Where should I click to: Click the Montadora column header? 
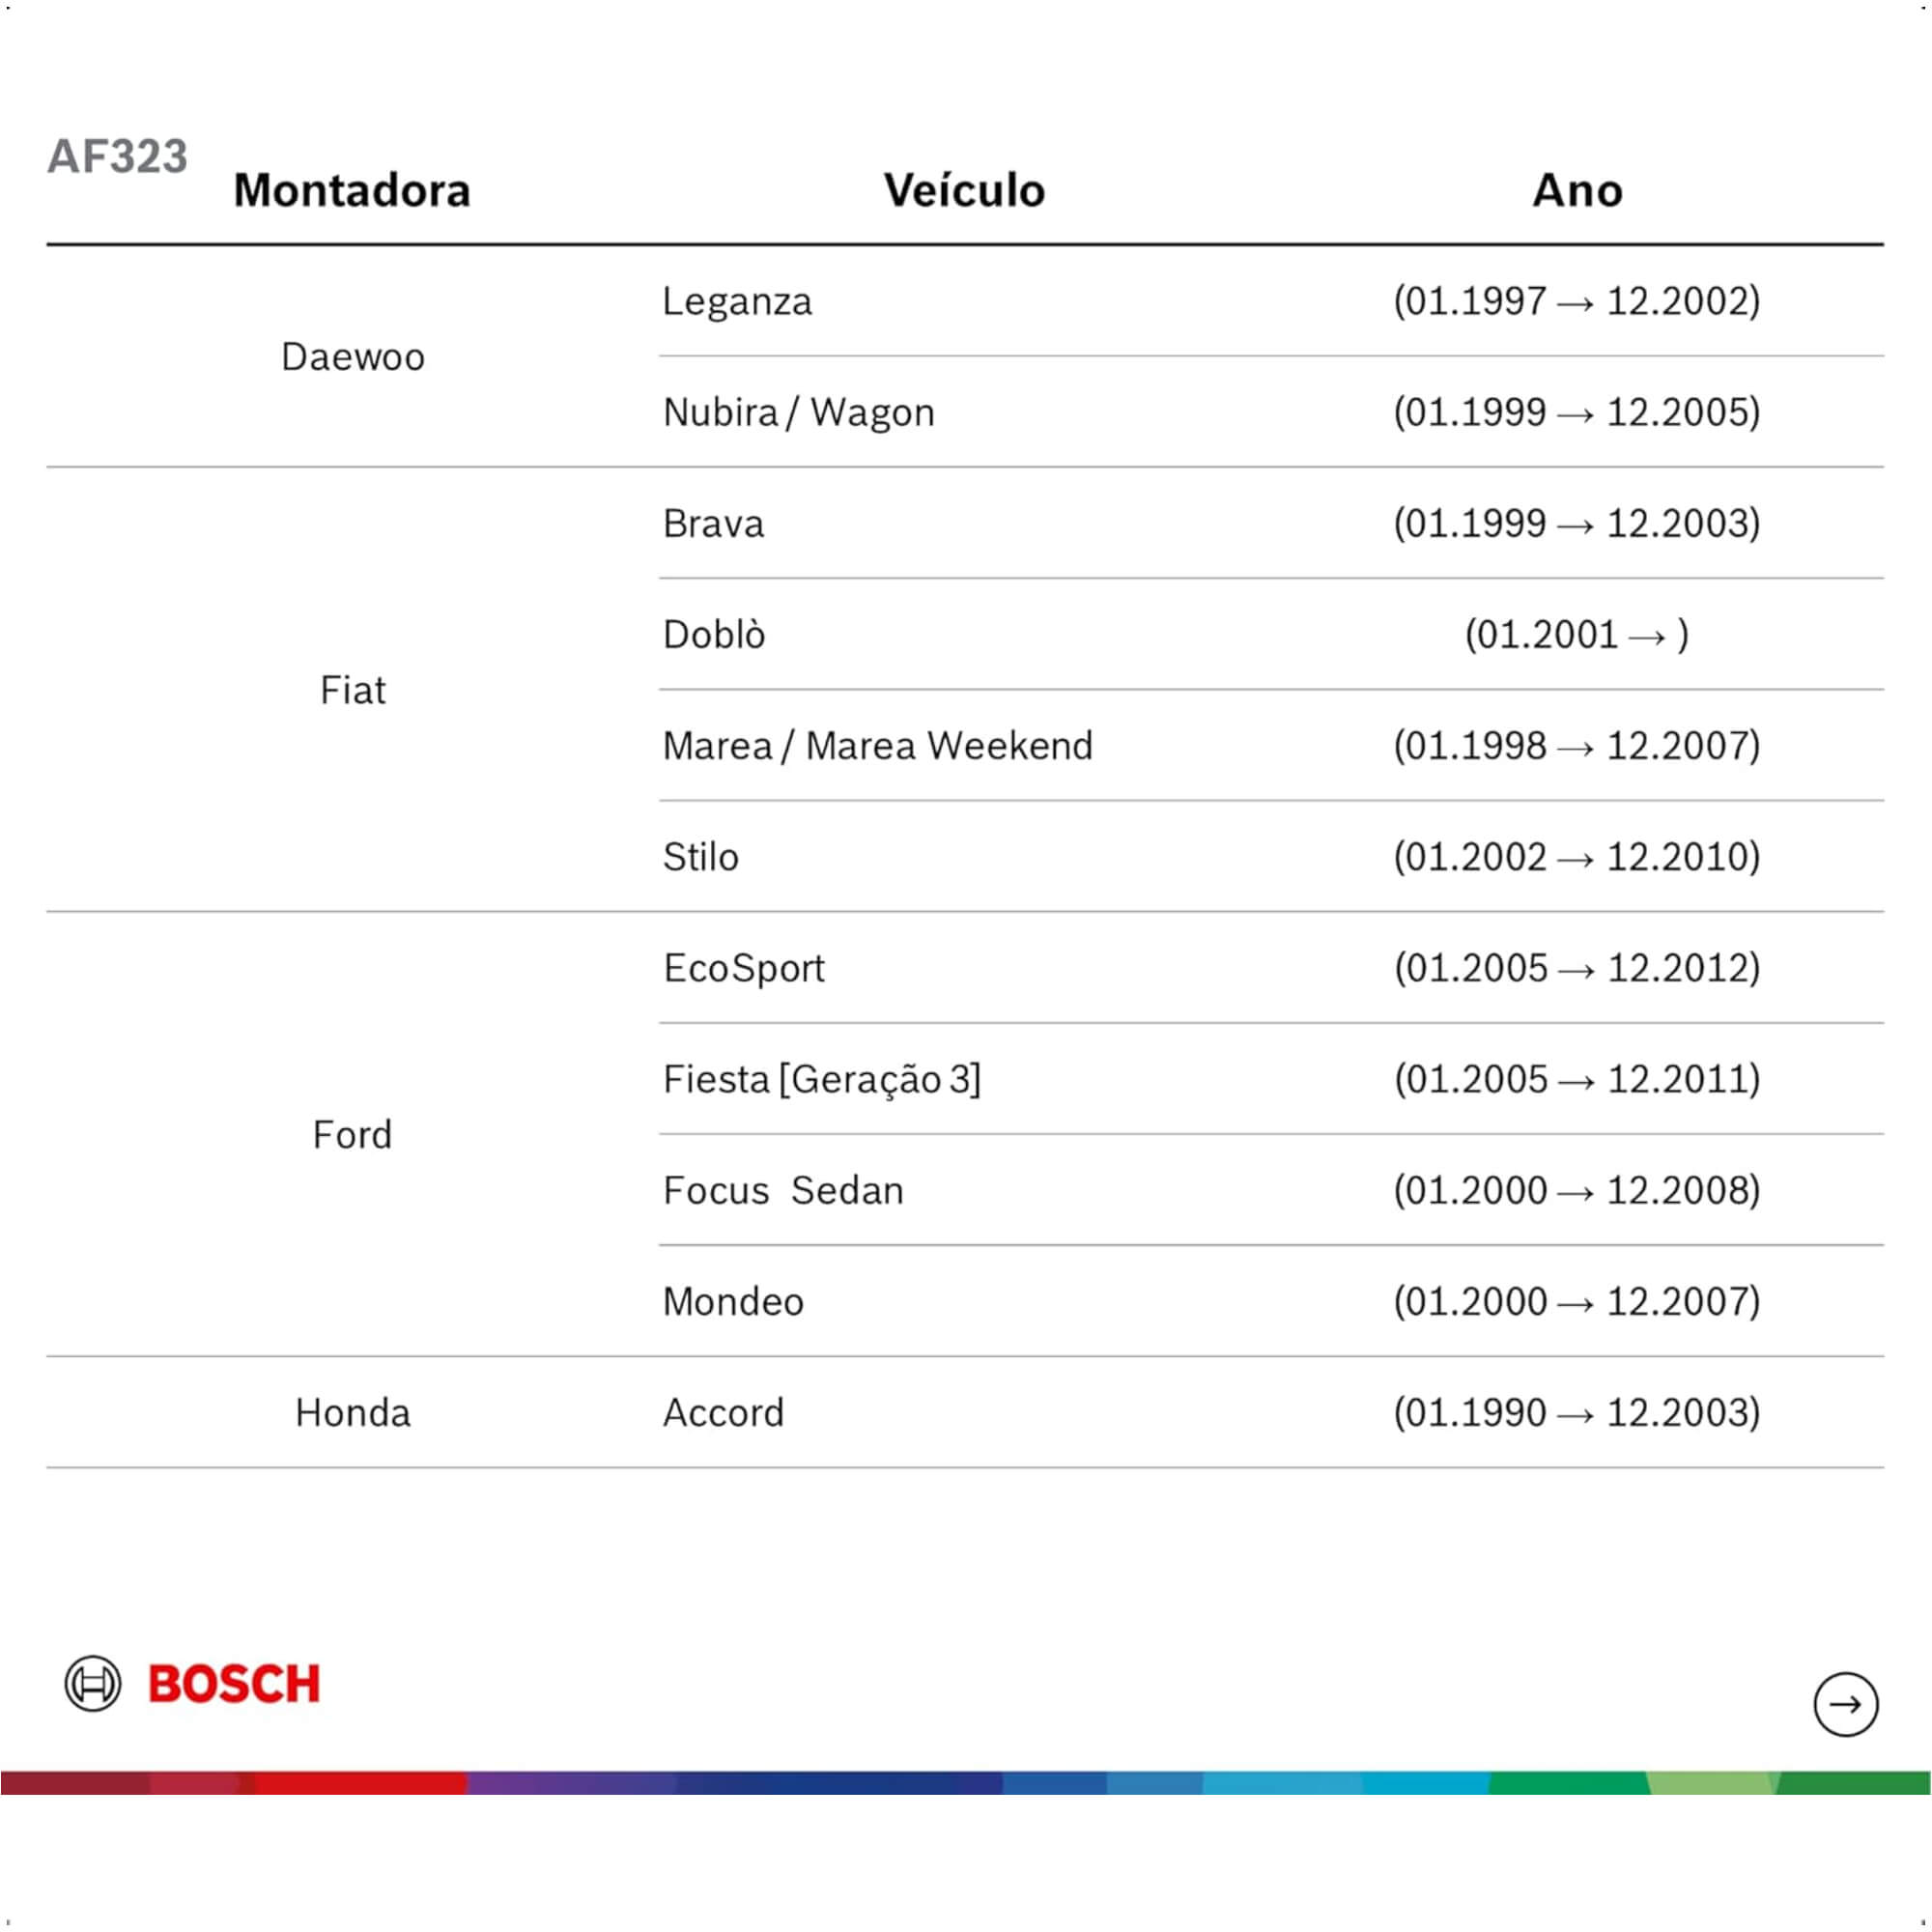pos(352,190)
